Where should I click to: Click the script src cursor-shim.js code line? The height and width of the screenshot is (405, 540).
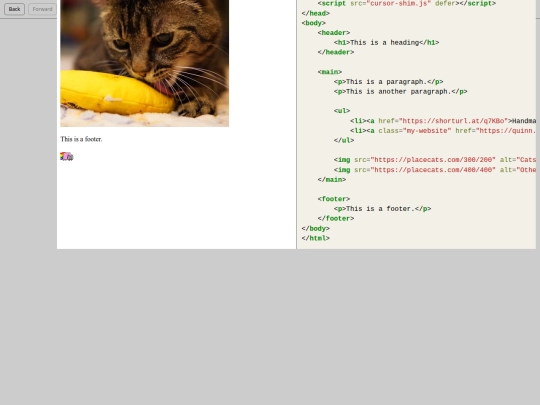[x=407, y=3]
